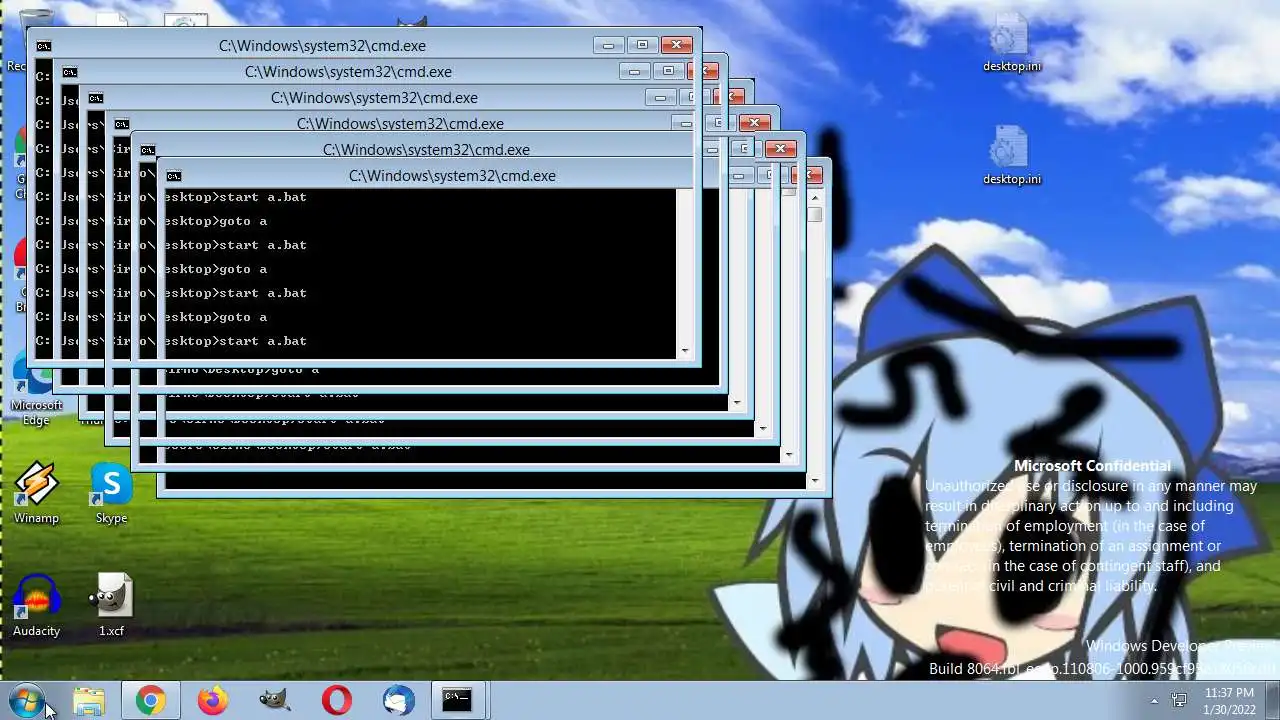This screenshot has width=1280, height=720.
Task: Select the cmd.exe taskbar button
Action: tap(457, 701)
